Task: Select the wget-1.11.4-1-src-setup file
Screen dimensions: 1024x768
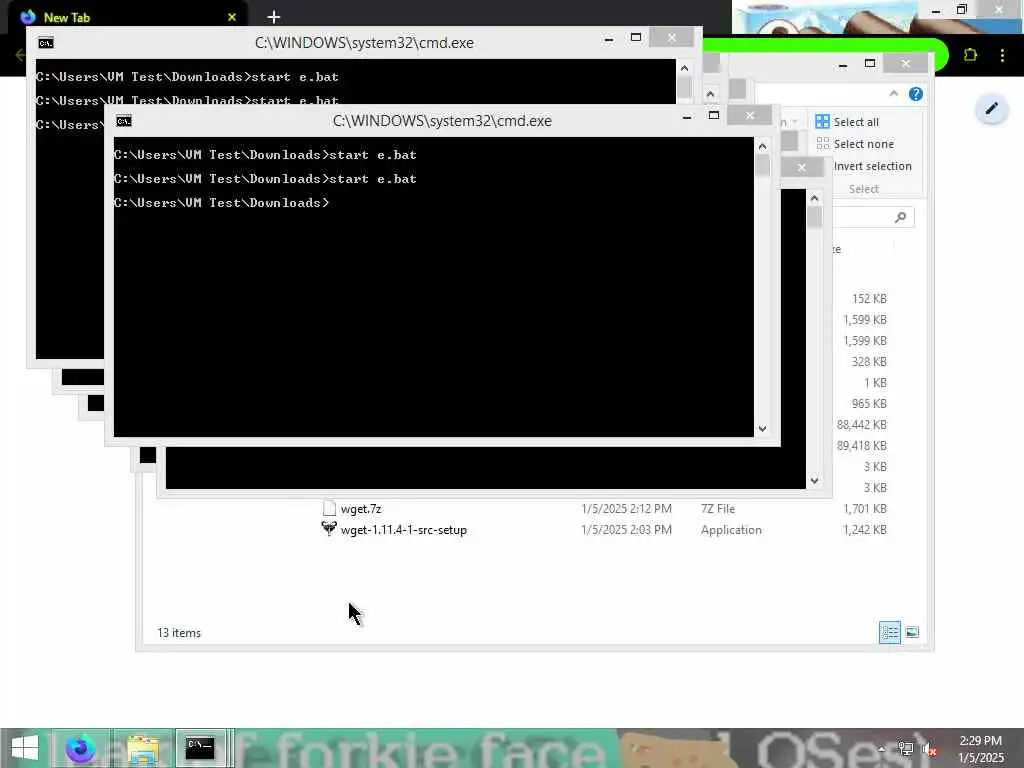Action: pos(404,530)
